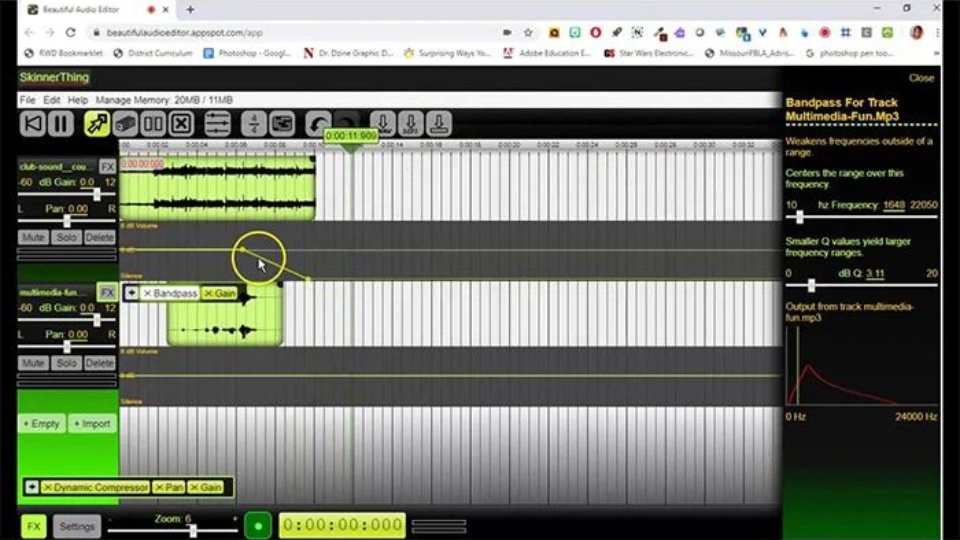Click the snap-to-grid toolbar icon
The image size is (960, 540).
pos(282,124)
